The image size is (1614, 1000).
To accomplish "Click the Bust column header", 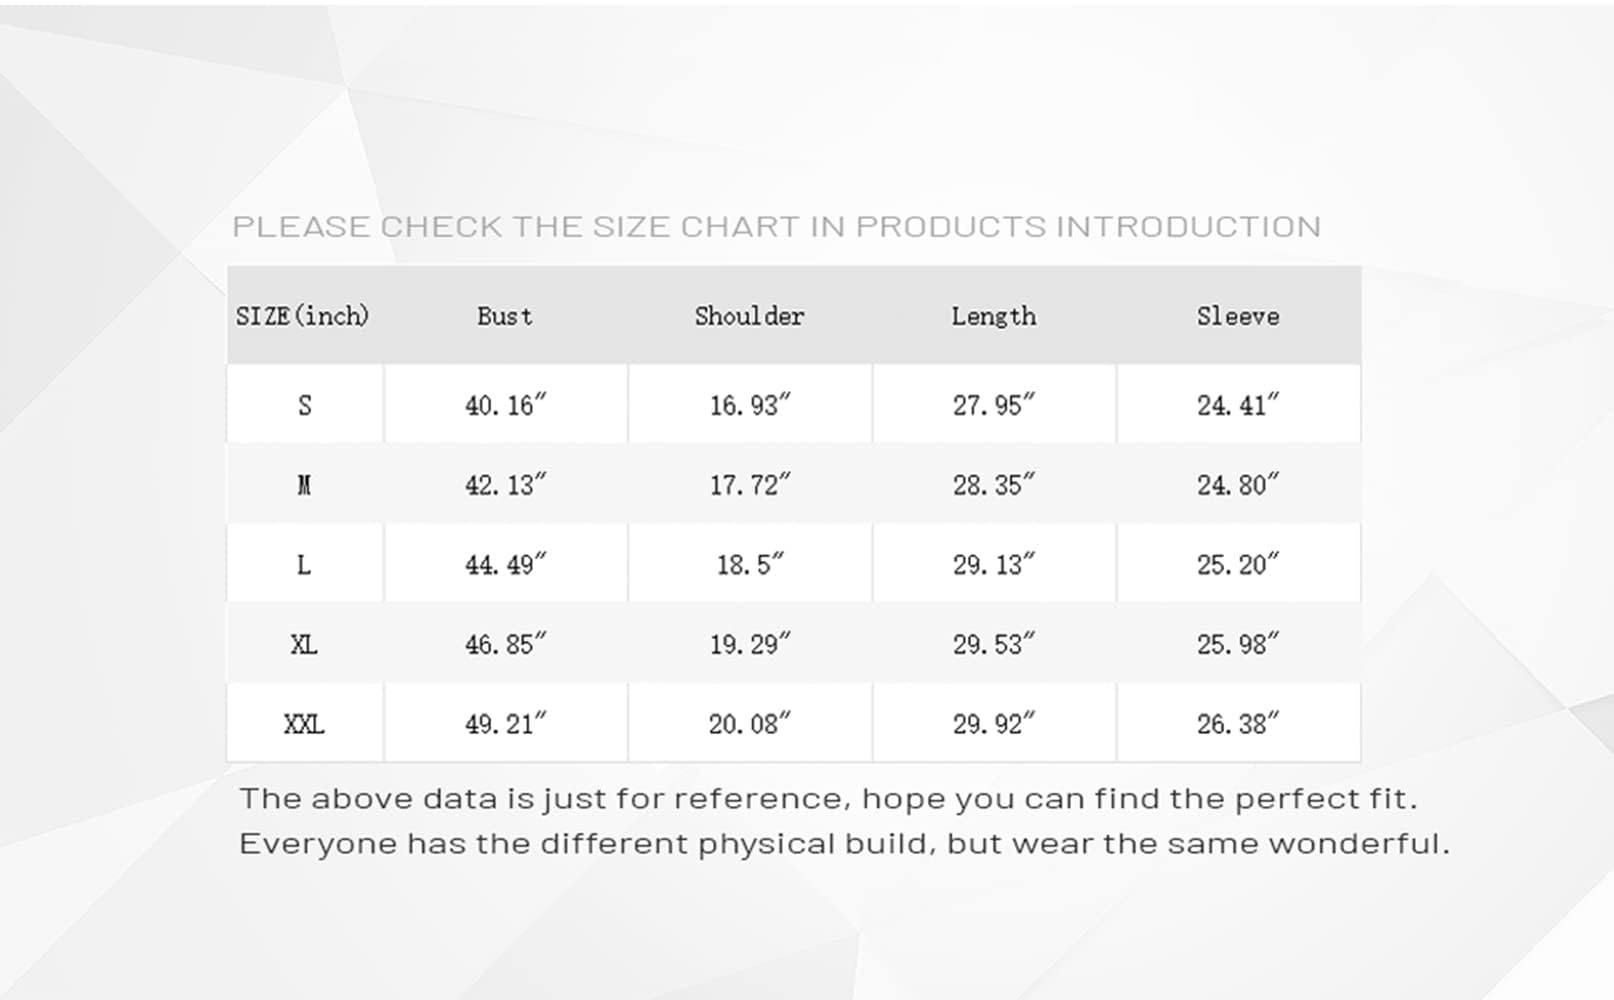I will [x=505, y=316].
